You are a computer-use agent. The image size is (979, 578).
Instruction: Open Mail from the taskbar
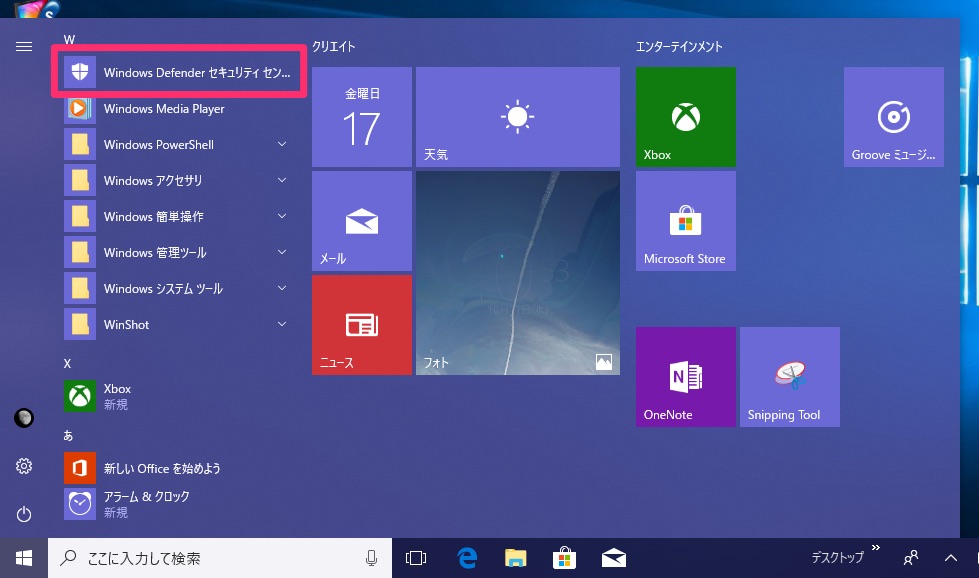614,558
